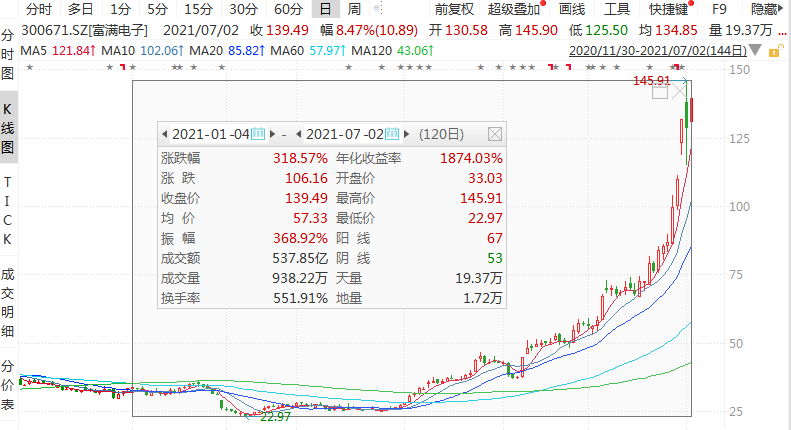
Task: Click the 均 134.85 average price in header
Action: (x=668, y=30)
